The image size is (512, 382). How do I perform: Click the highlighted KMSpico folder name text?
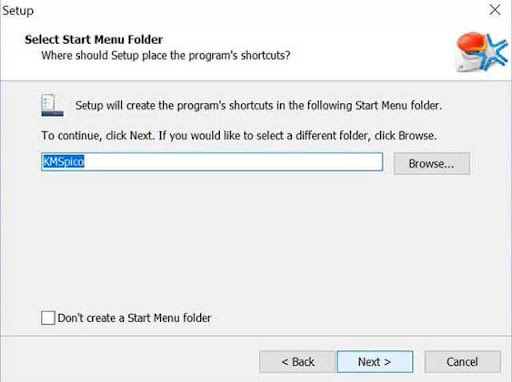point(63,162)
